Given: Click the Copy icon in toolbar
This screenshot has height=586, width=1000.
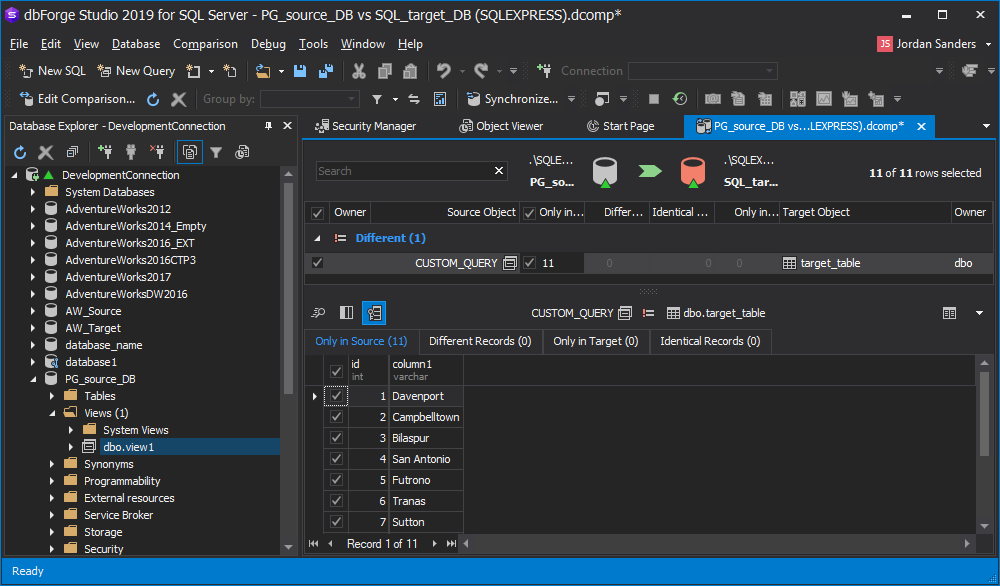Looking at the screenshot, I should [385, 71].
